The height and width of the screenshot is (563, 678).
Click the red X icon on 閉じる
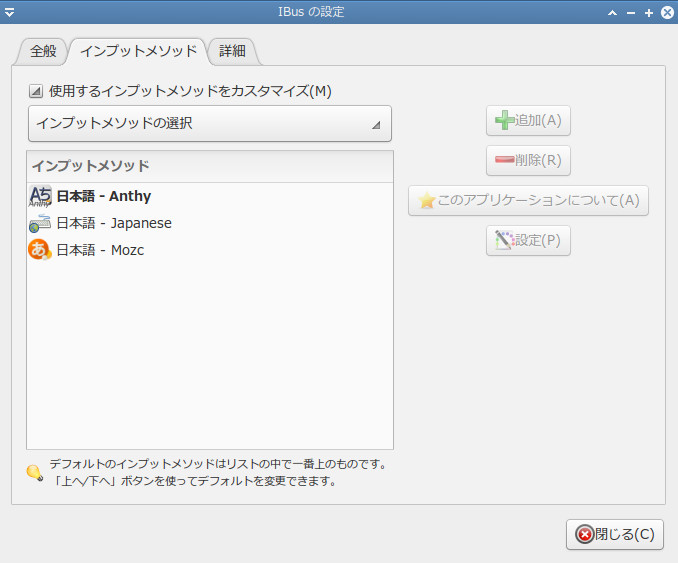[x=585, y=535]
